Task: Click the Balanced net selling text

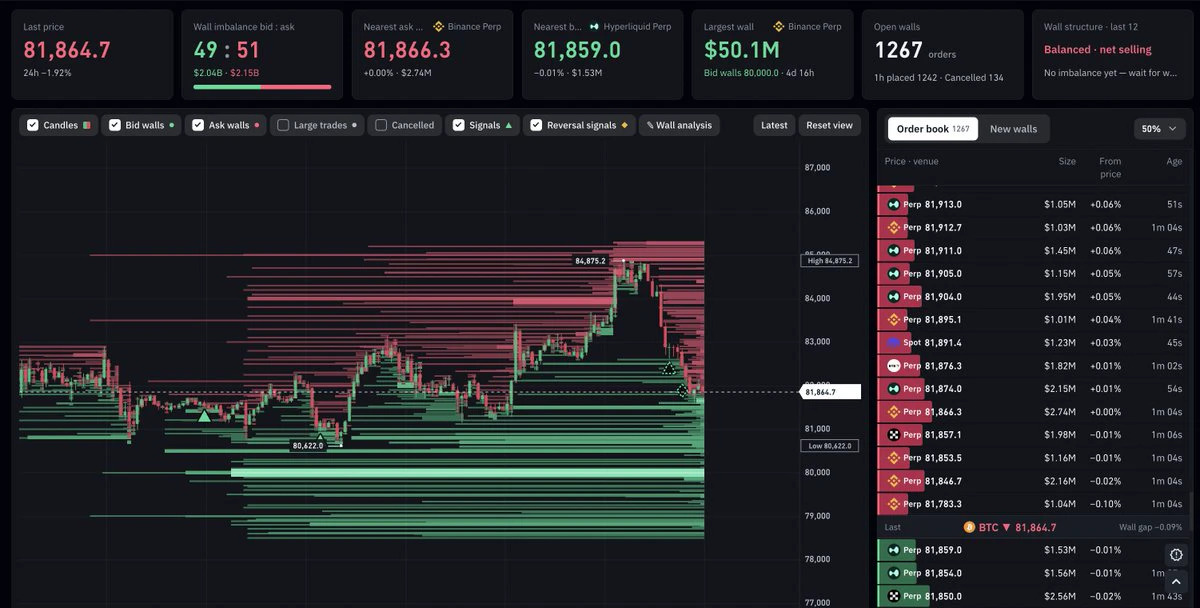Action: [x=1098, y=49]
